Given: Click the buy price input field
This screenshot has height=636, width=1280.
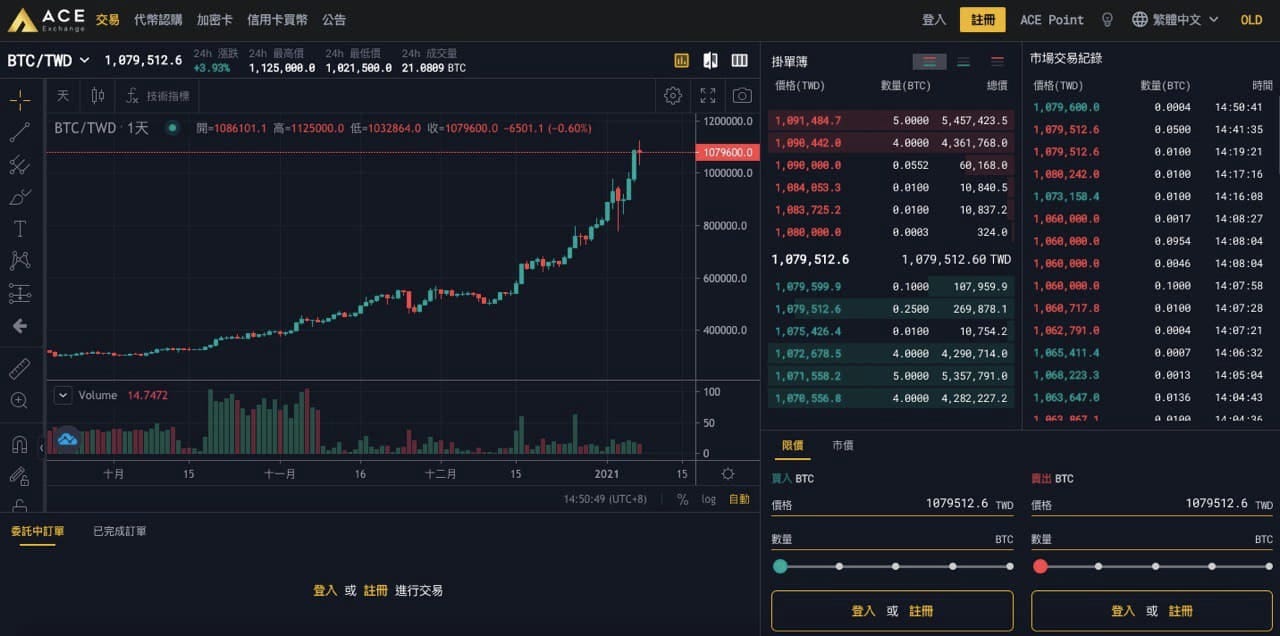Looking at the screenshot, I should tap(892, 505).
